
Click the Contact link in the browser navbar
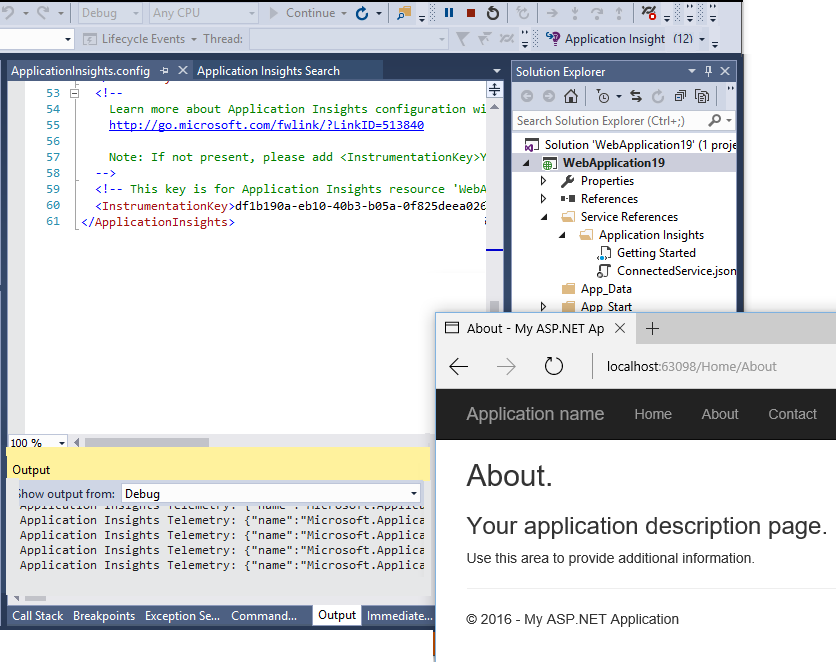792,414
